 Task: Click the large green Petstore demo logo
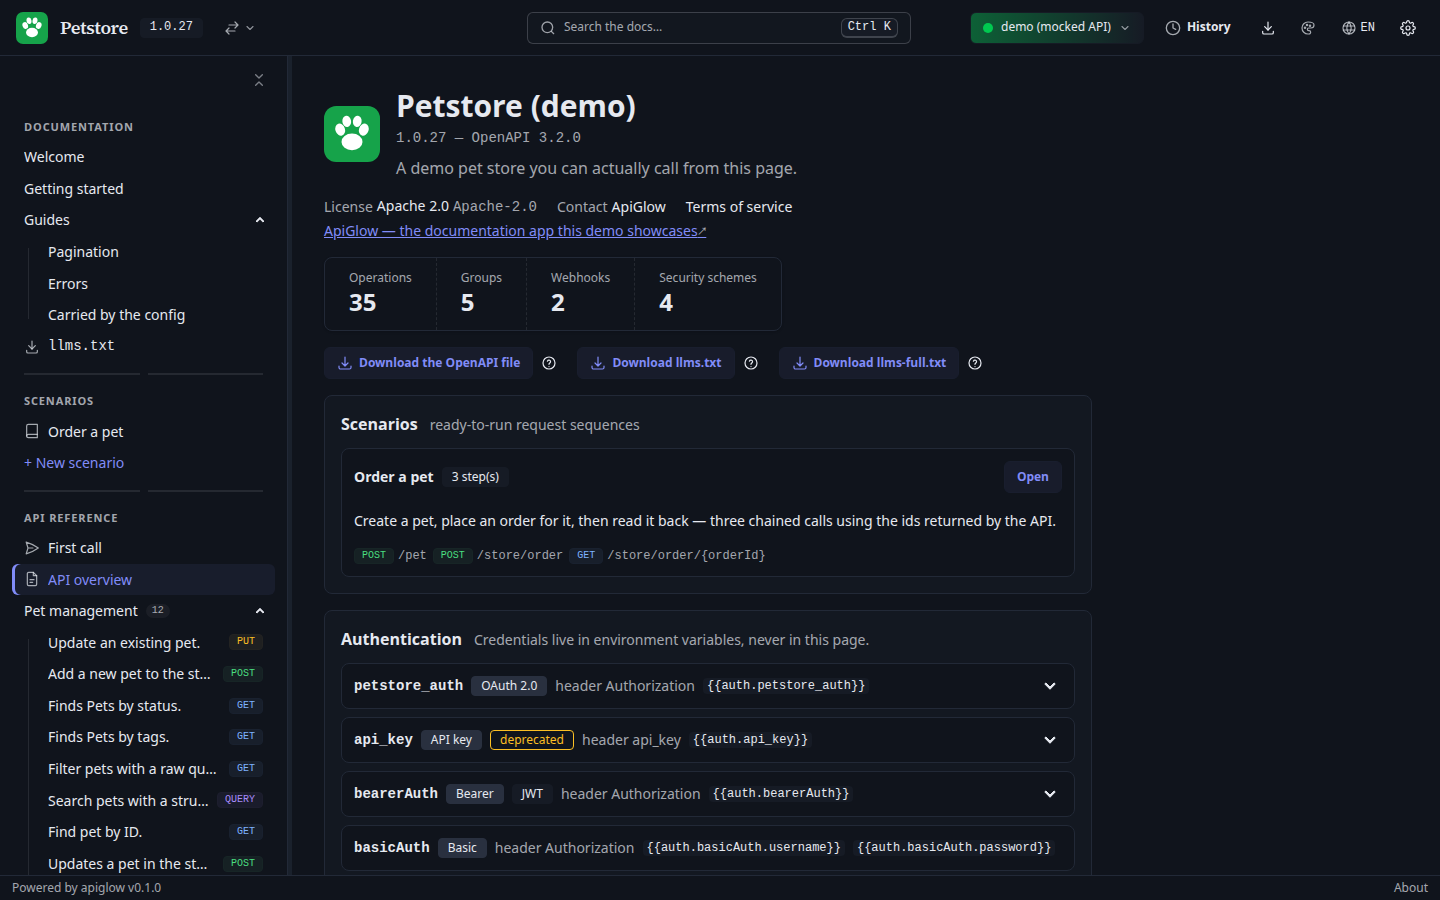pyautogui.click(x=352, y=134)
